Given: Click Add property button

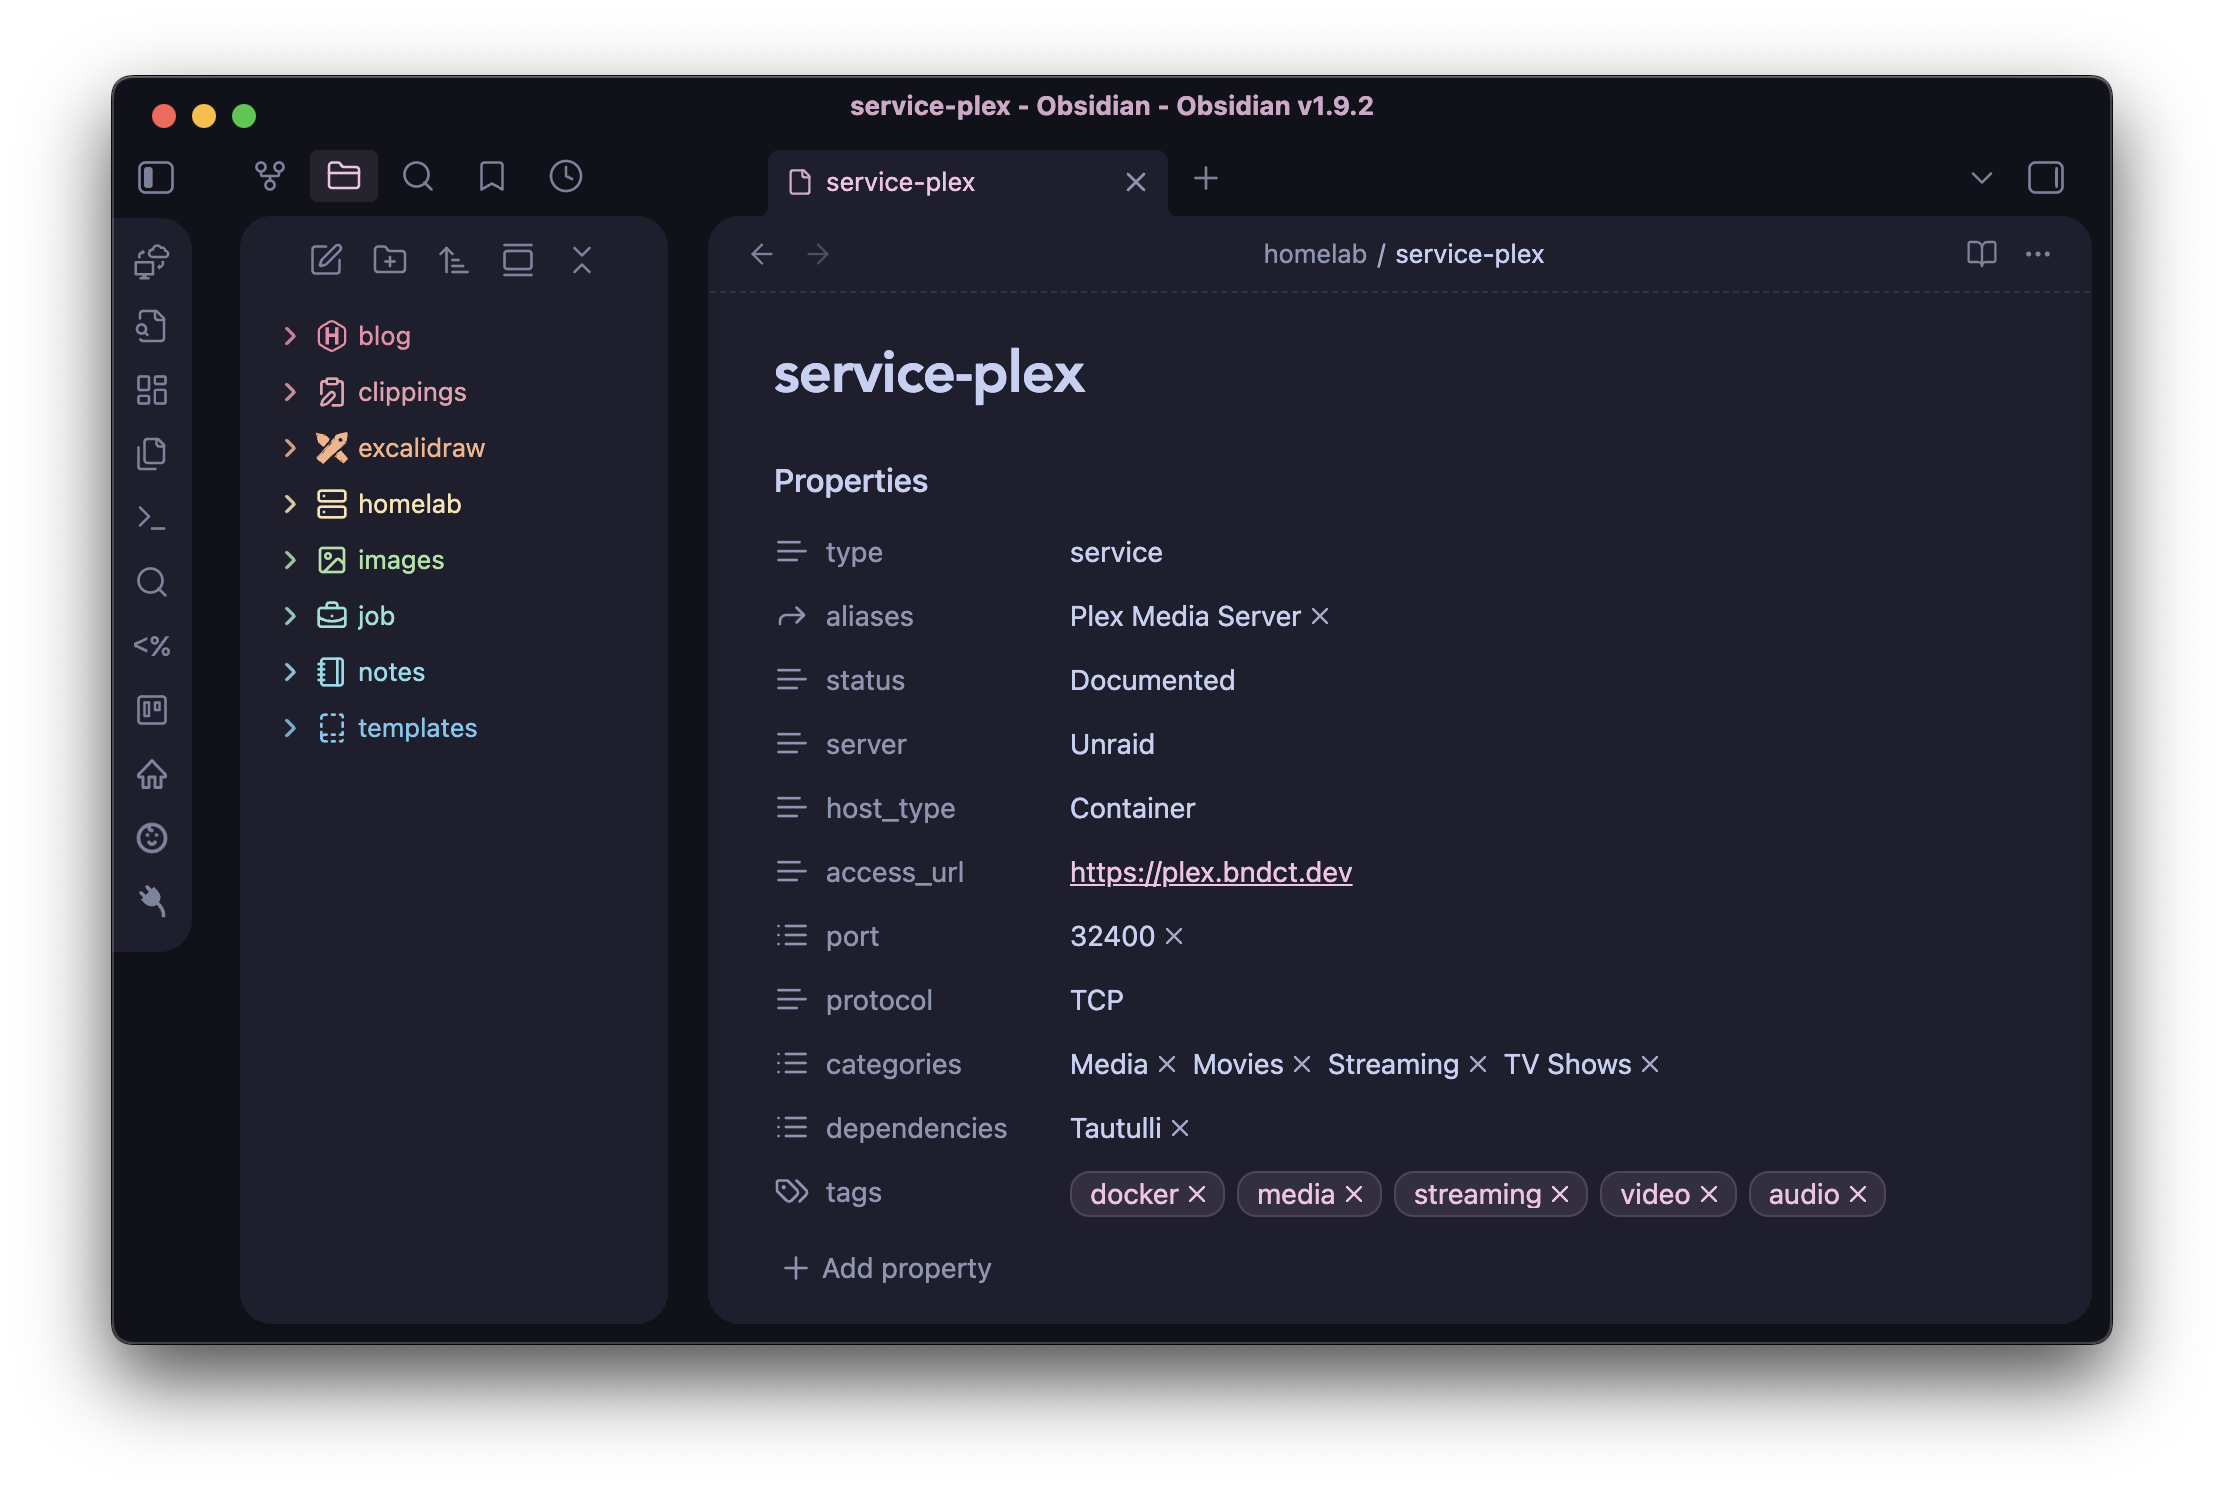Looking at the screenshot, I should point(887,1268).
